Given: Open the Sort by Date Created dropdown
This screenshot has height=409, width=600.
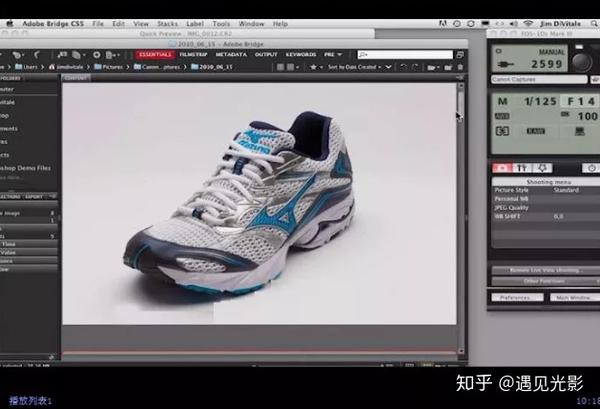Looking at the screenshot, I should (x=357, y=66).
